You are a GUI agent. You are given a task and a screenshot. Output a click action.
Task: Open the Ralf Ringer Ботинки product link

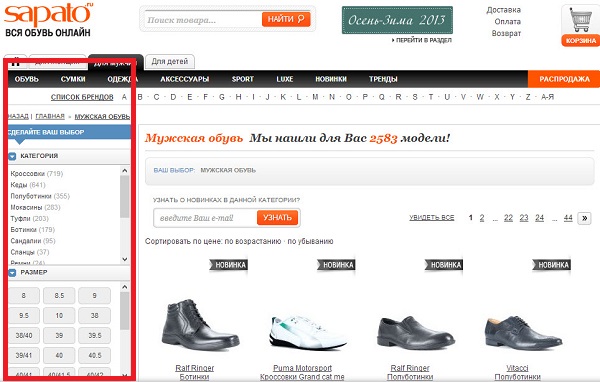point(194,372)
